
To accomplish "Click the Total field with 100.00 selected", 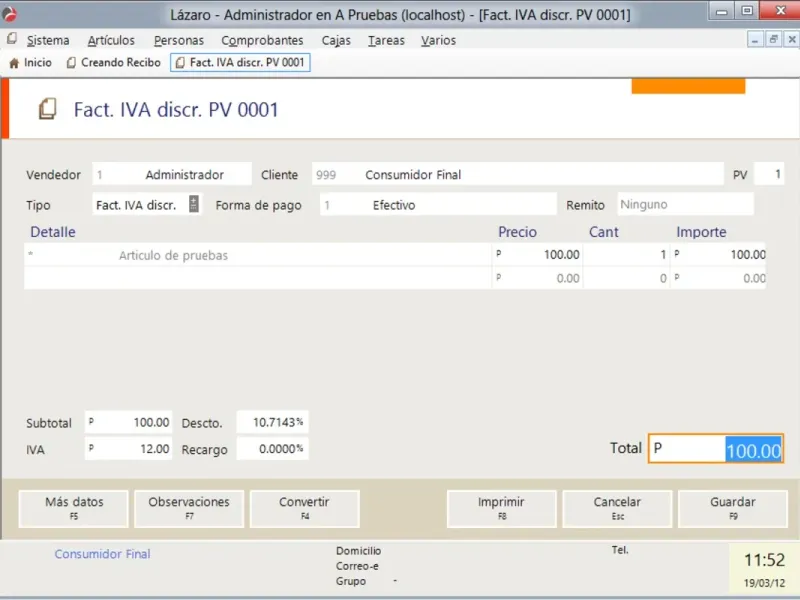I will click(x=715, y=448).
